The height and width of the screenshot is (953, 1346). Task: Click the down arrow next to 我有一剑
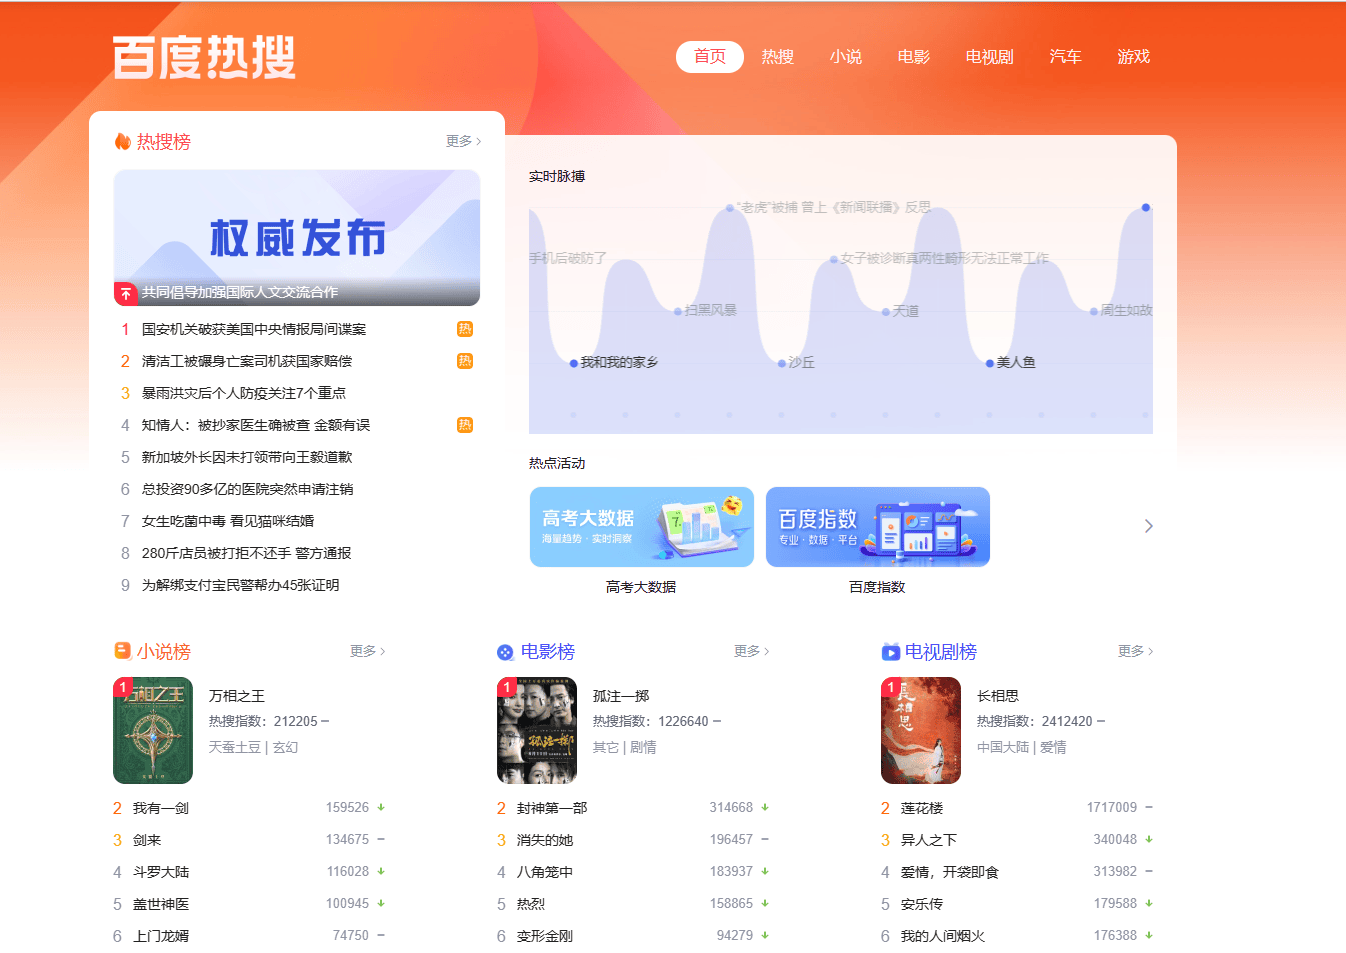click(x=381, y=808)
